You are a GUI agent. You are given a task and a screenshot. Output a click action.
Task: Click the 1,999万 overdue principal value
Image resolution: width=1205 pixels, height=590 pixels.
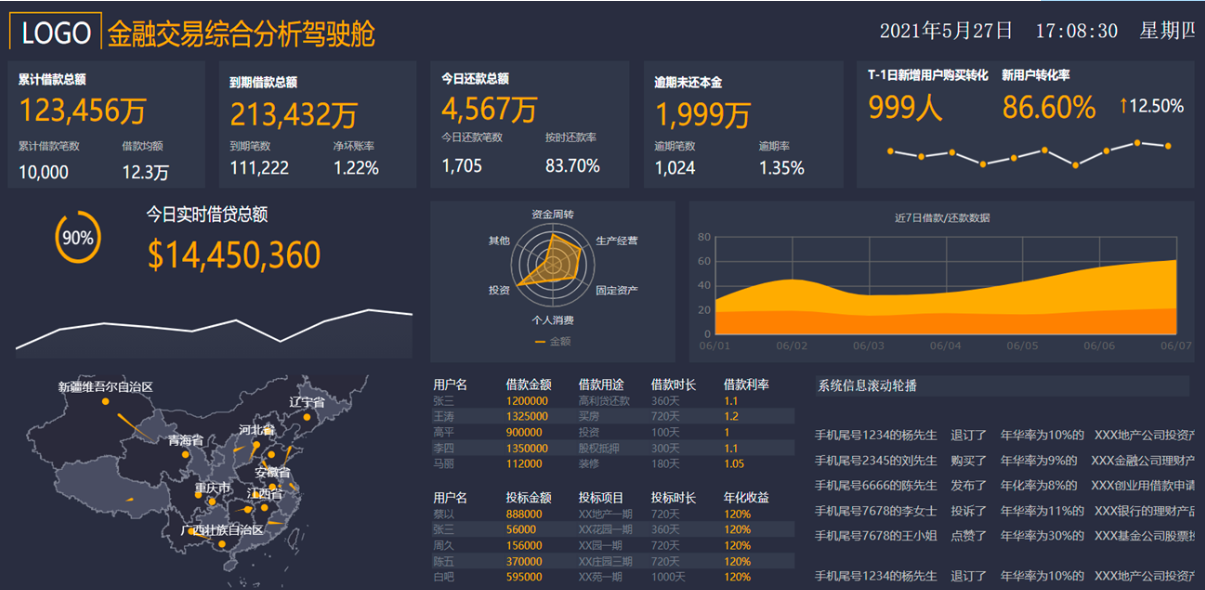pos(702,115)
